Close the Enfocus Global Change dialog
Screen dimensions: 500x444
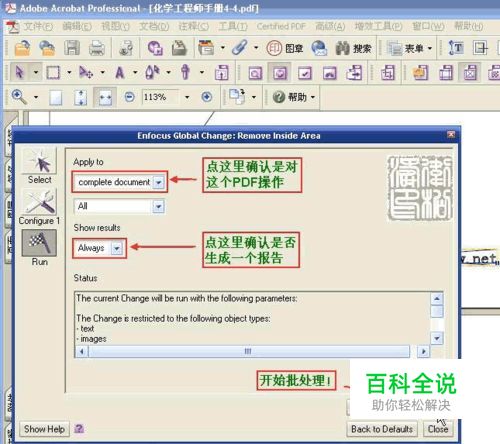click(451, 134)
